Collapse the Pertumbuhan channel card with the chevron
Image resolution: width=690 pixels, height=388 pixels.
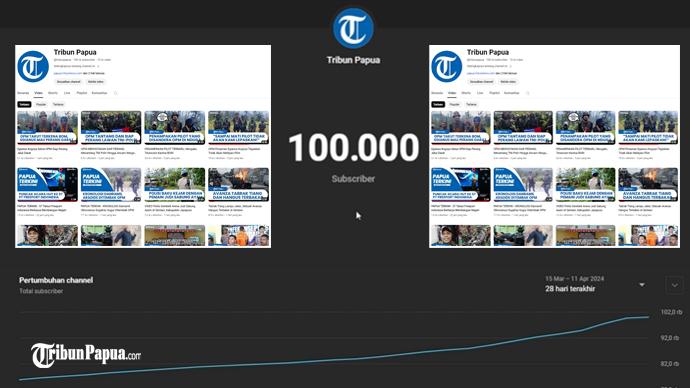point(675,285)
